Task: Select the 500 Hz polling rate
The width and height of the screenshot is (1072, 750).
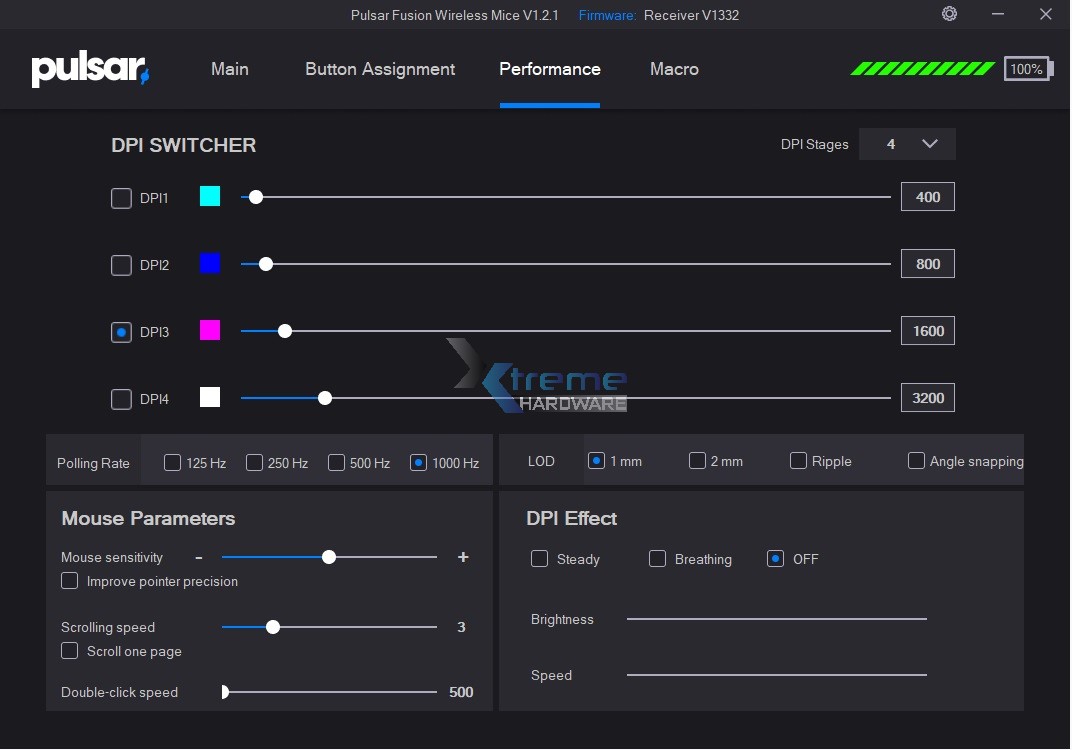Action: (x=337, y=463)
